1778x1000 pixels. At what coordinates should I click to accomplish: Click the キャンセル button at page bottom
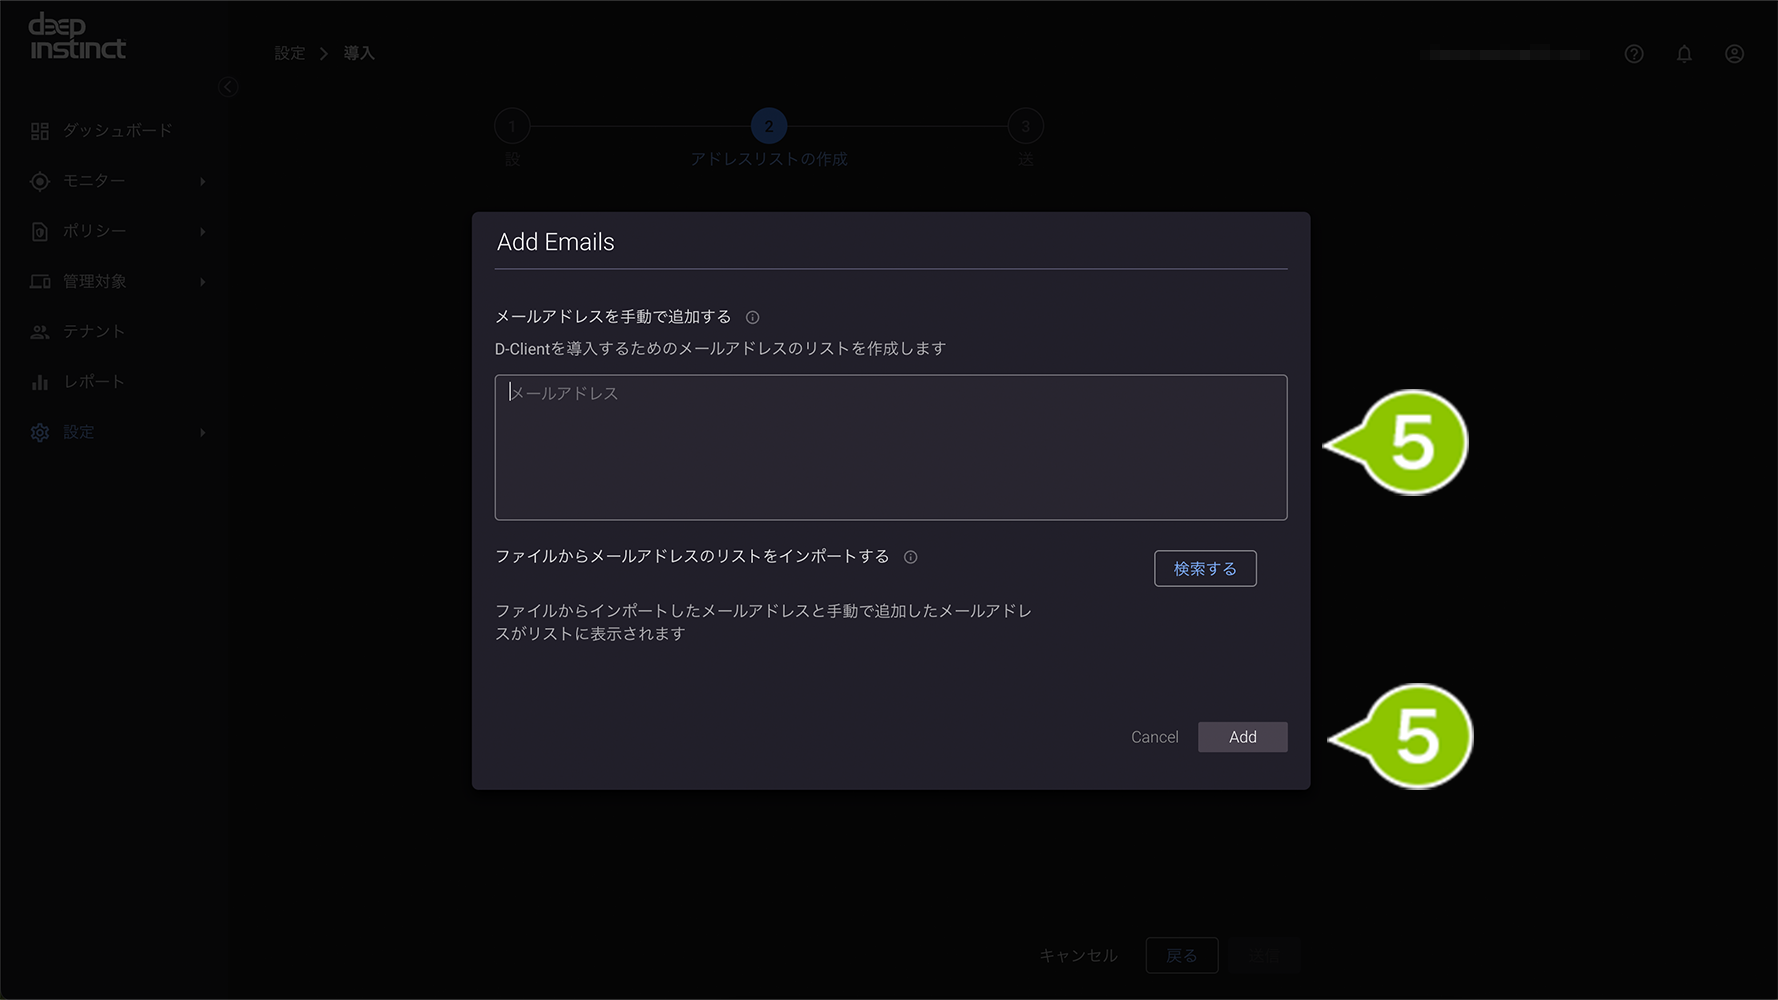pyautogui.click(x=1079, y=956)
